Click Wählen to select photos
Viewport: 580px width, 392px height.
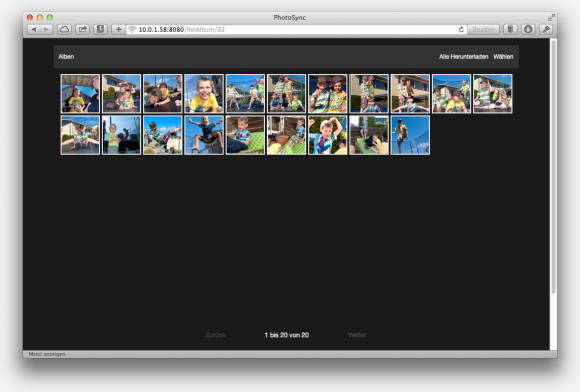pos(503,57)
